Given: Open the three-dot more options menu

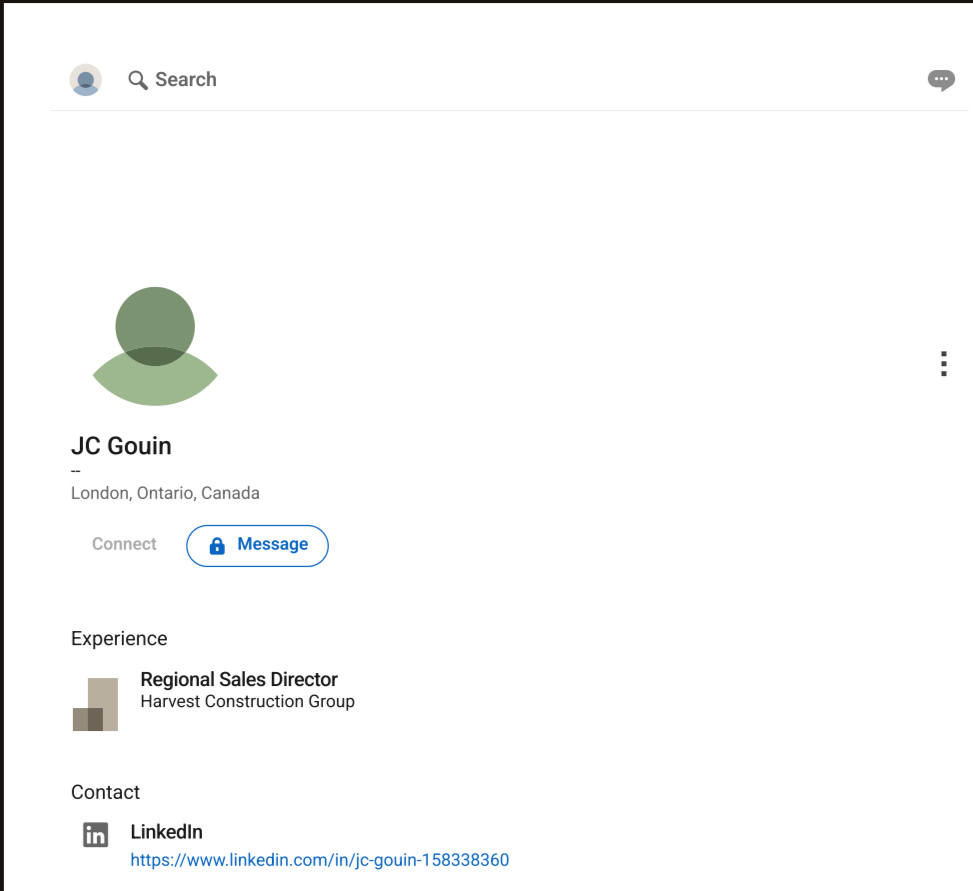Looking at the screenshot, I should [943, 363].
